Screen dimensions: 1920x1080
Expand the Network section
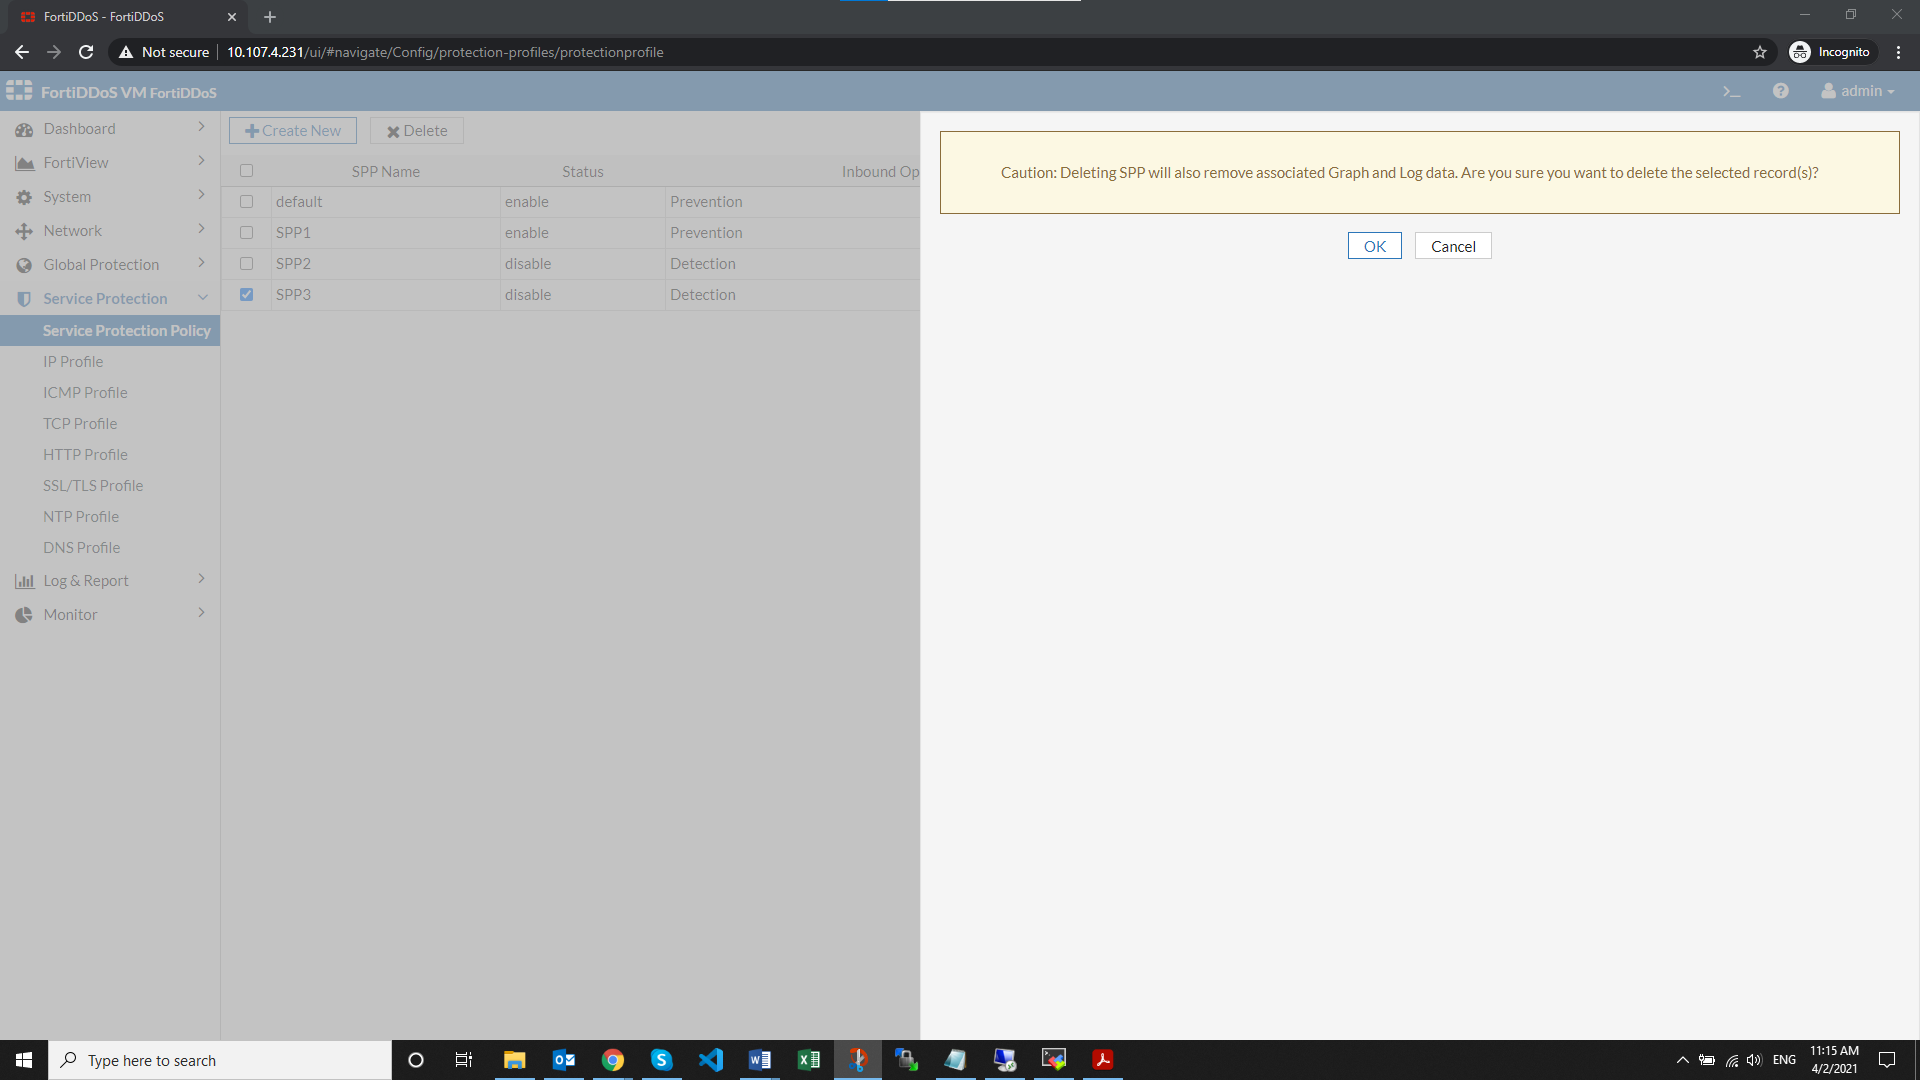[x=201, y=229]
